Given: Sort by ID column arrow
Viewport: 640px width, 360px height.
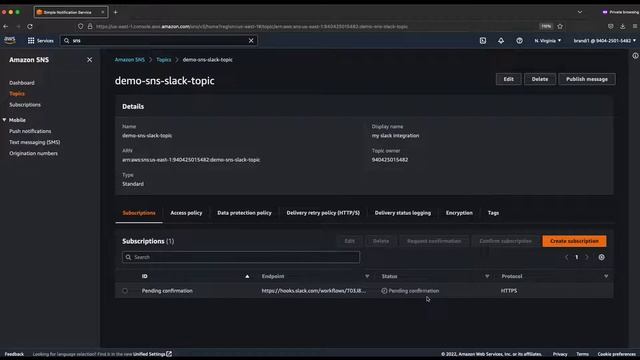Looking at the screenshot, I should coord(247,277).
